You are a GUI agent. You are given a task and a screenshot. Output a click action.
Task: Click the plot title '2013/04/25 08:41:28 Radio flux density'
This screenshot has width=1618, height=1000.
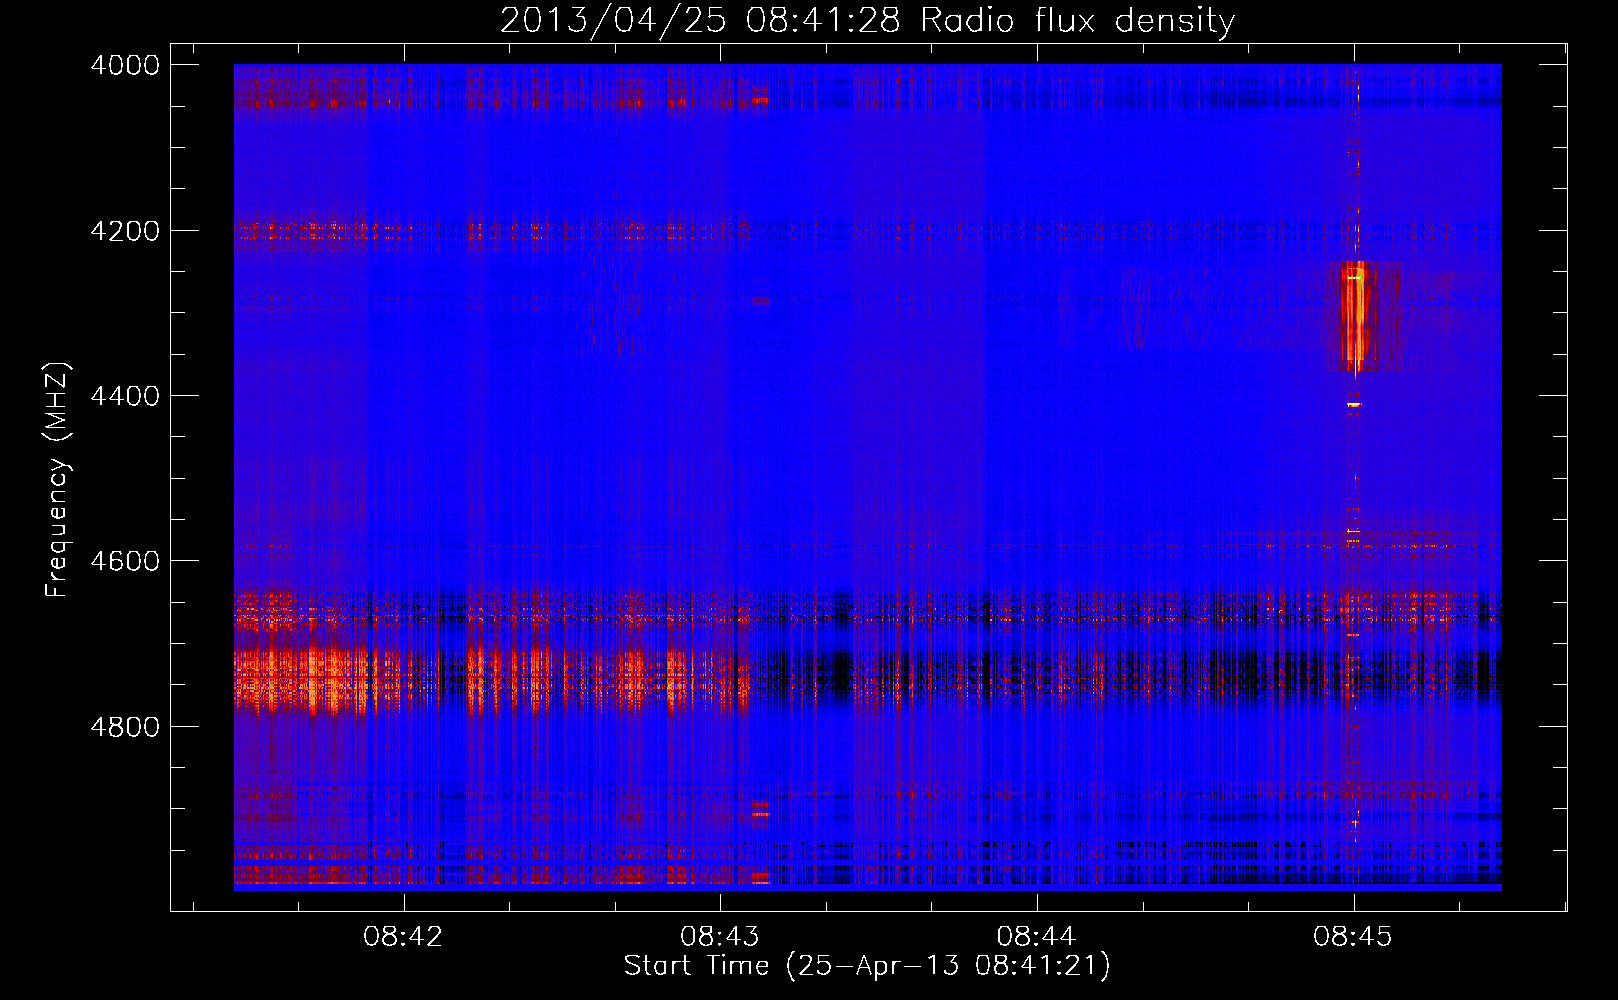[x=867, y=20]
